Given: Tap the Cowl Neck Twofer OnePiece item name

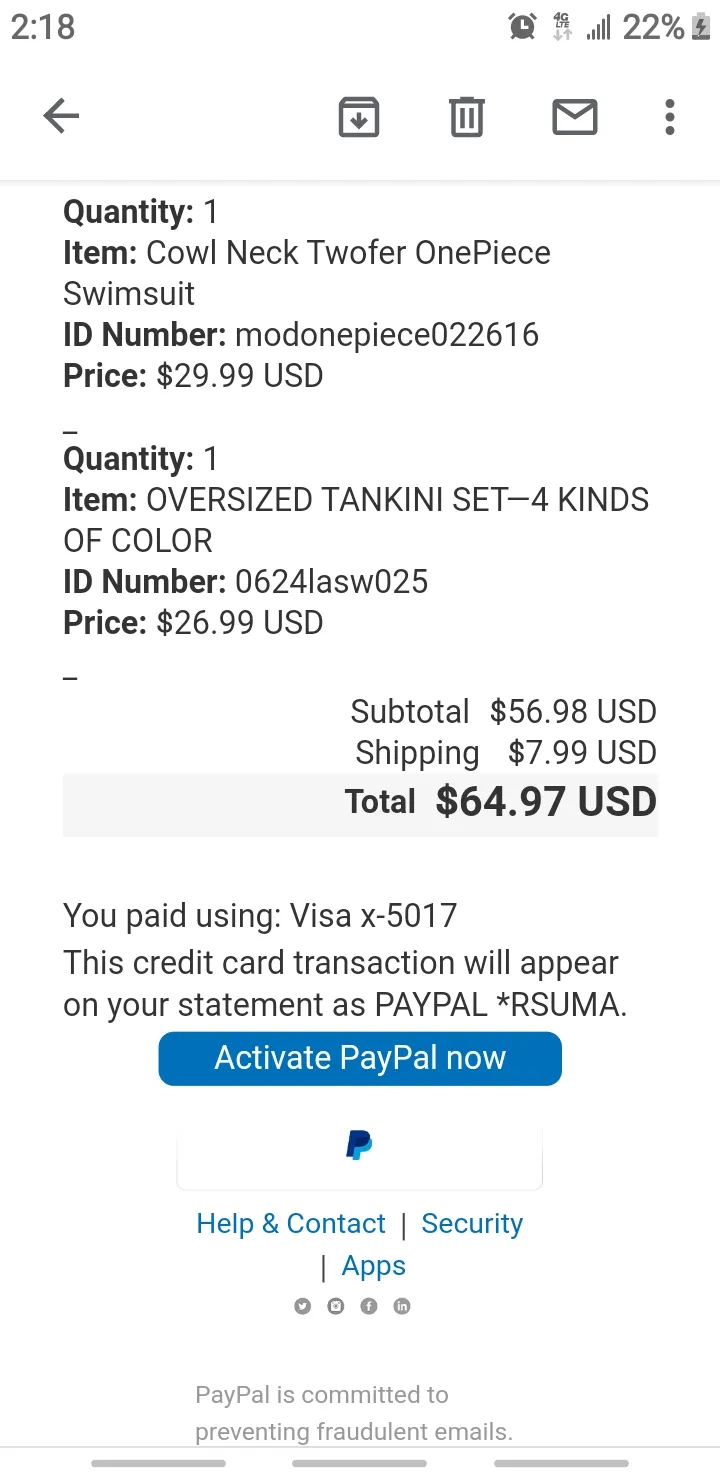Looking at the screenshot, I should pyautogui.click(x=307, y=273).
